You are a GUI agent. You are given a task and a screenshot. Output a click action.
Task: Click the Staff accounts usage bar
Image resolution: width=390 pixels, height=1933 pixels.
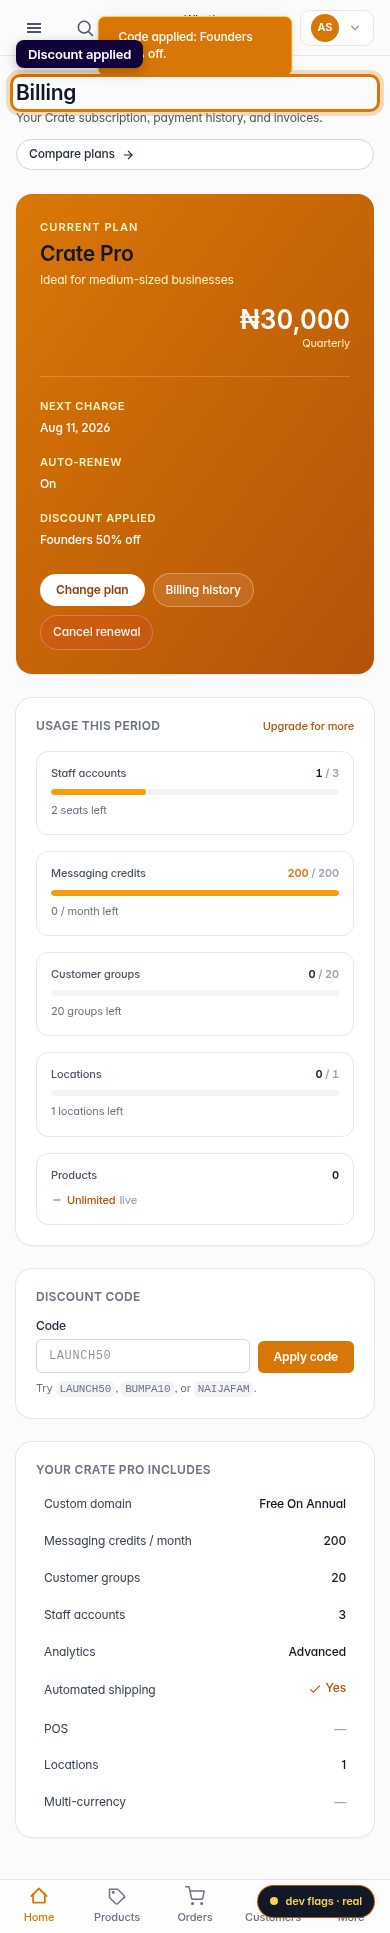[x=195, y=792]
